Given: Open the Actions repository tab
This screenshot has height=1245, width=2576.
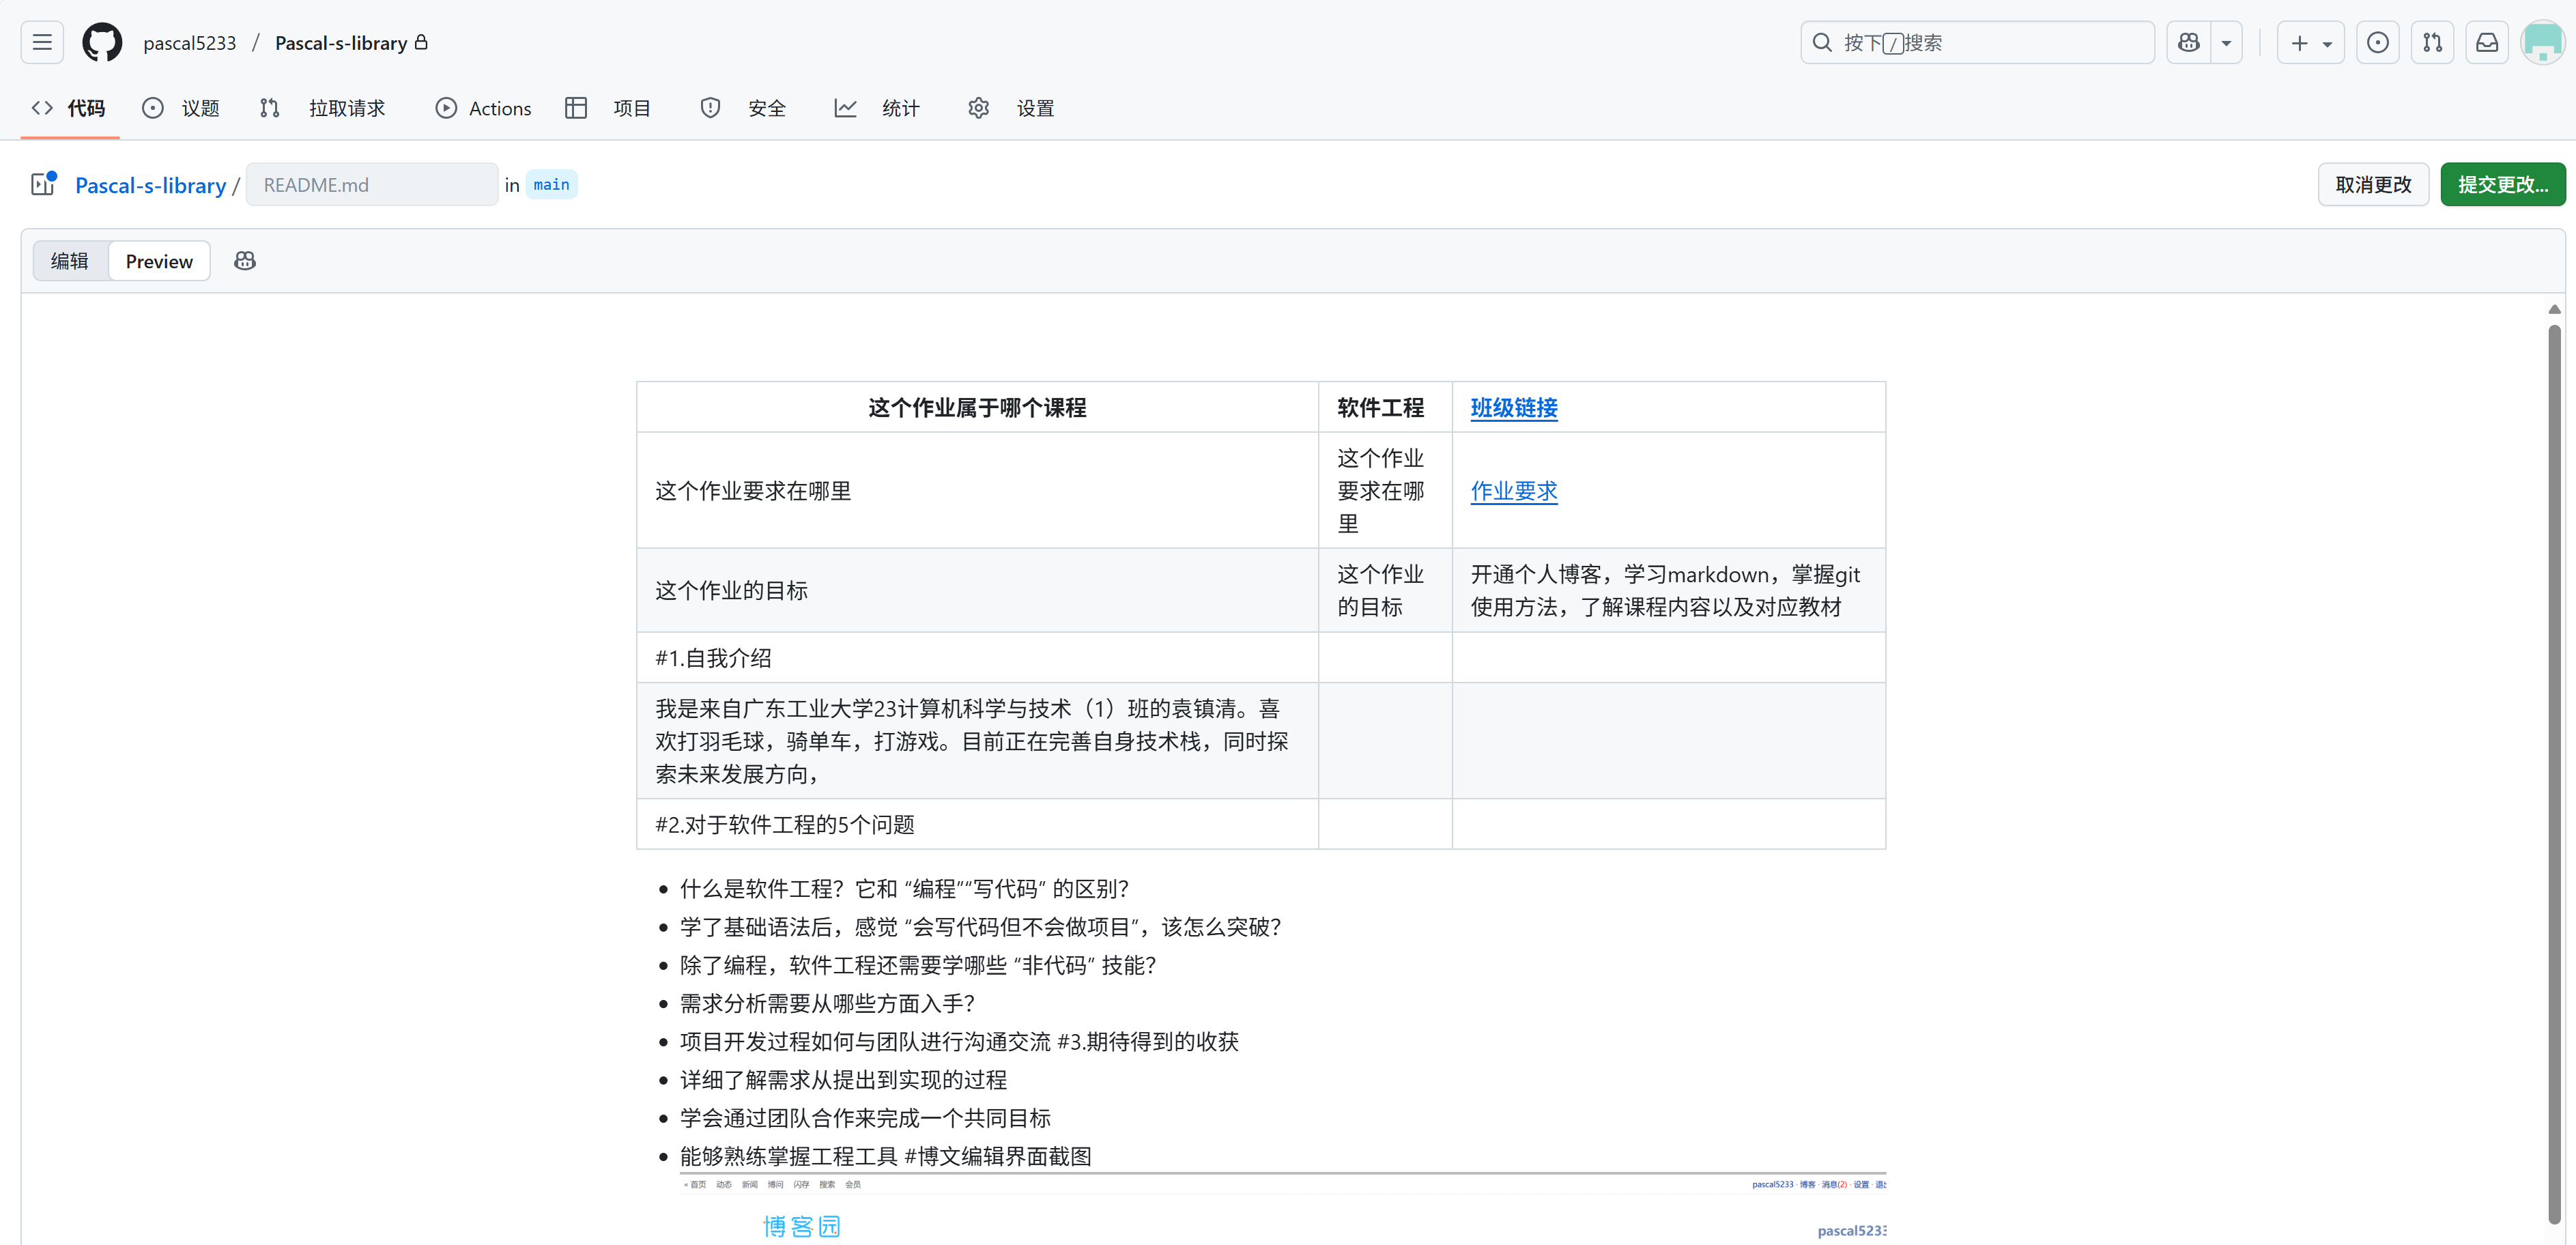Looking at the screenshot, I should (484, 108).
